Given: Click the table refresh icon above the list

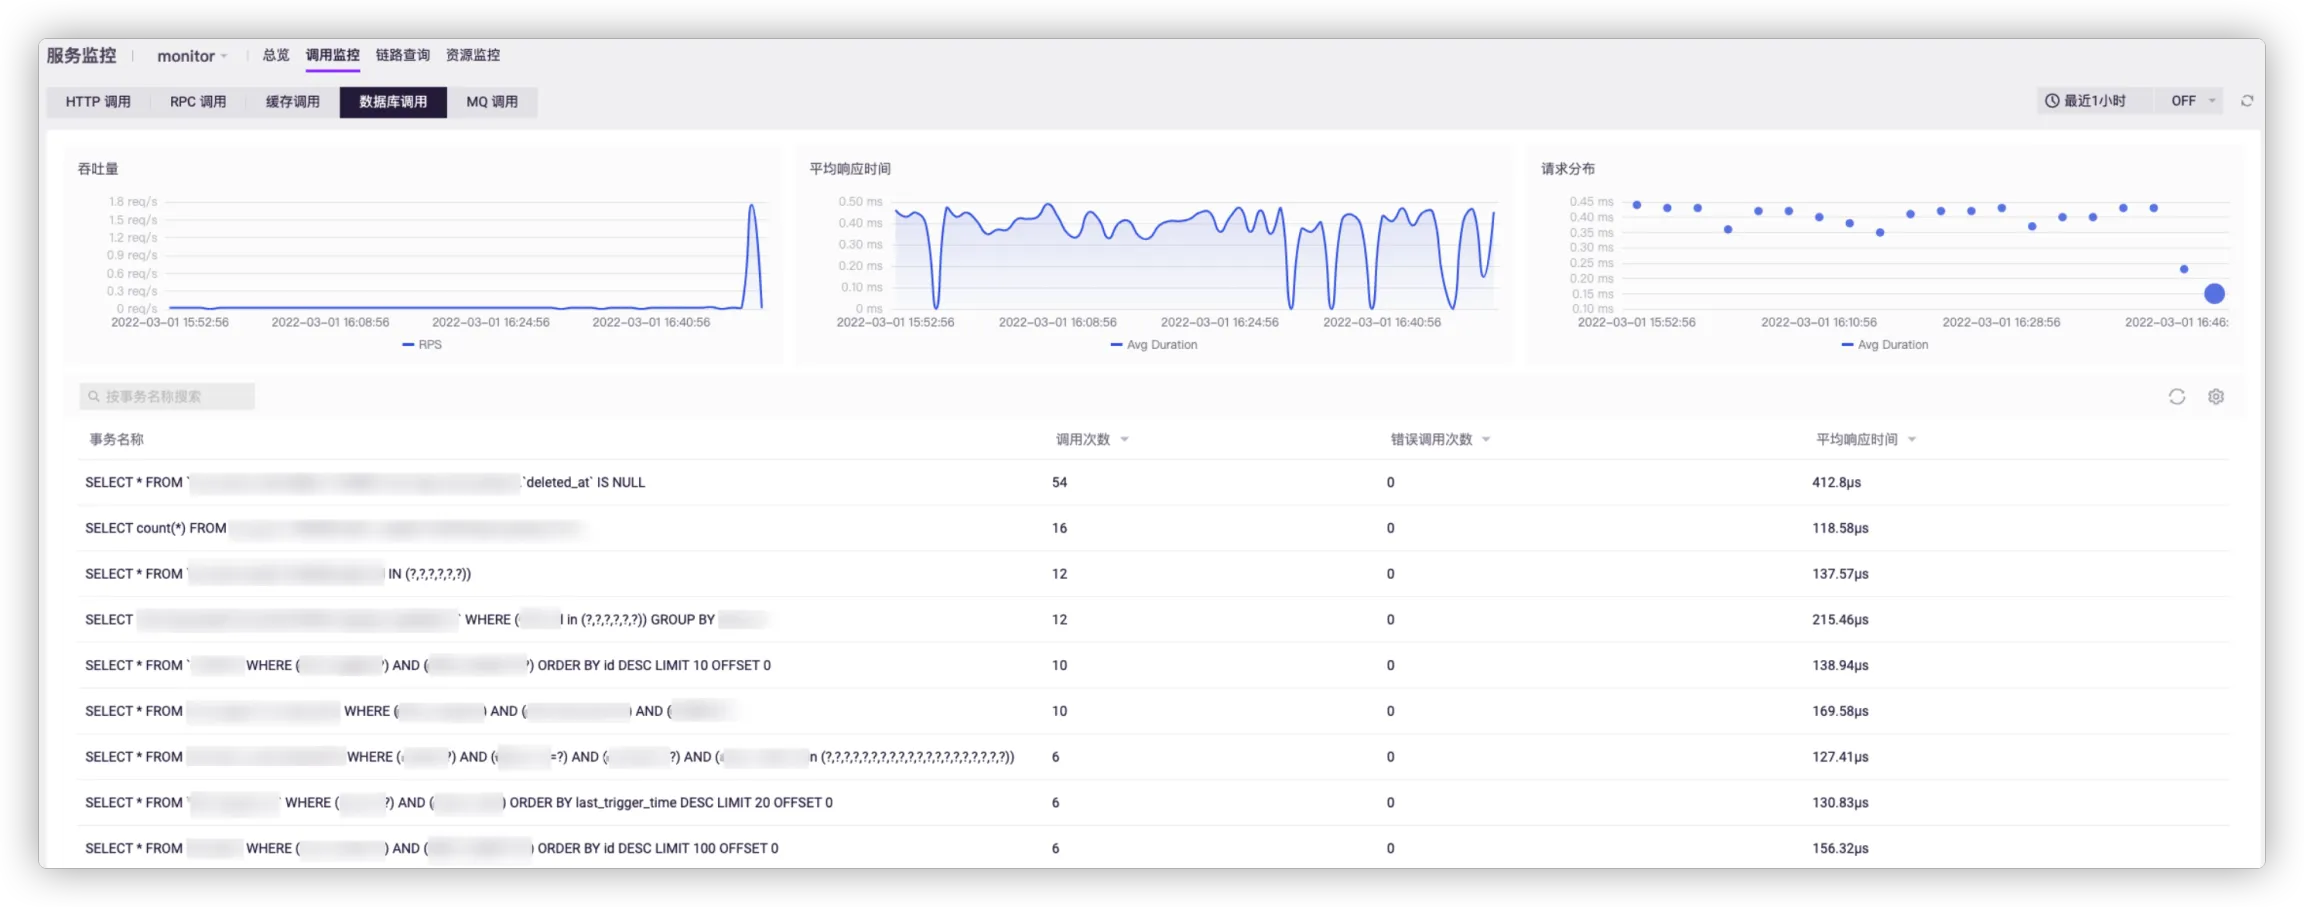Looking at the screenshot, I should point(2176,397).
